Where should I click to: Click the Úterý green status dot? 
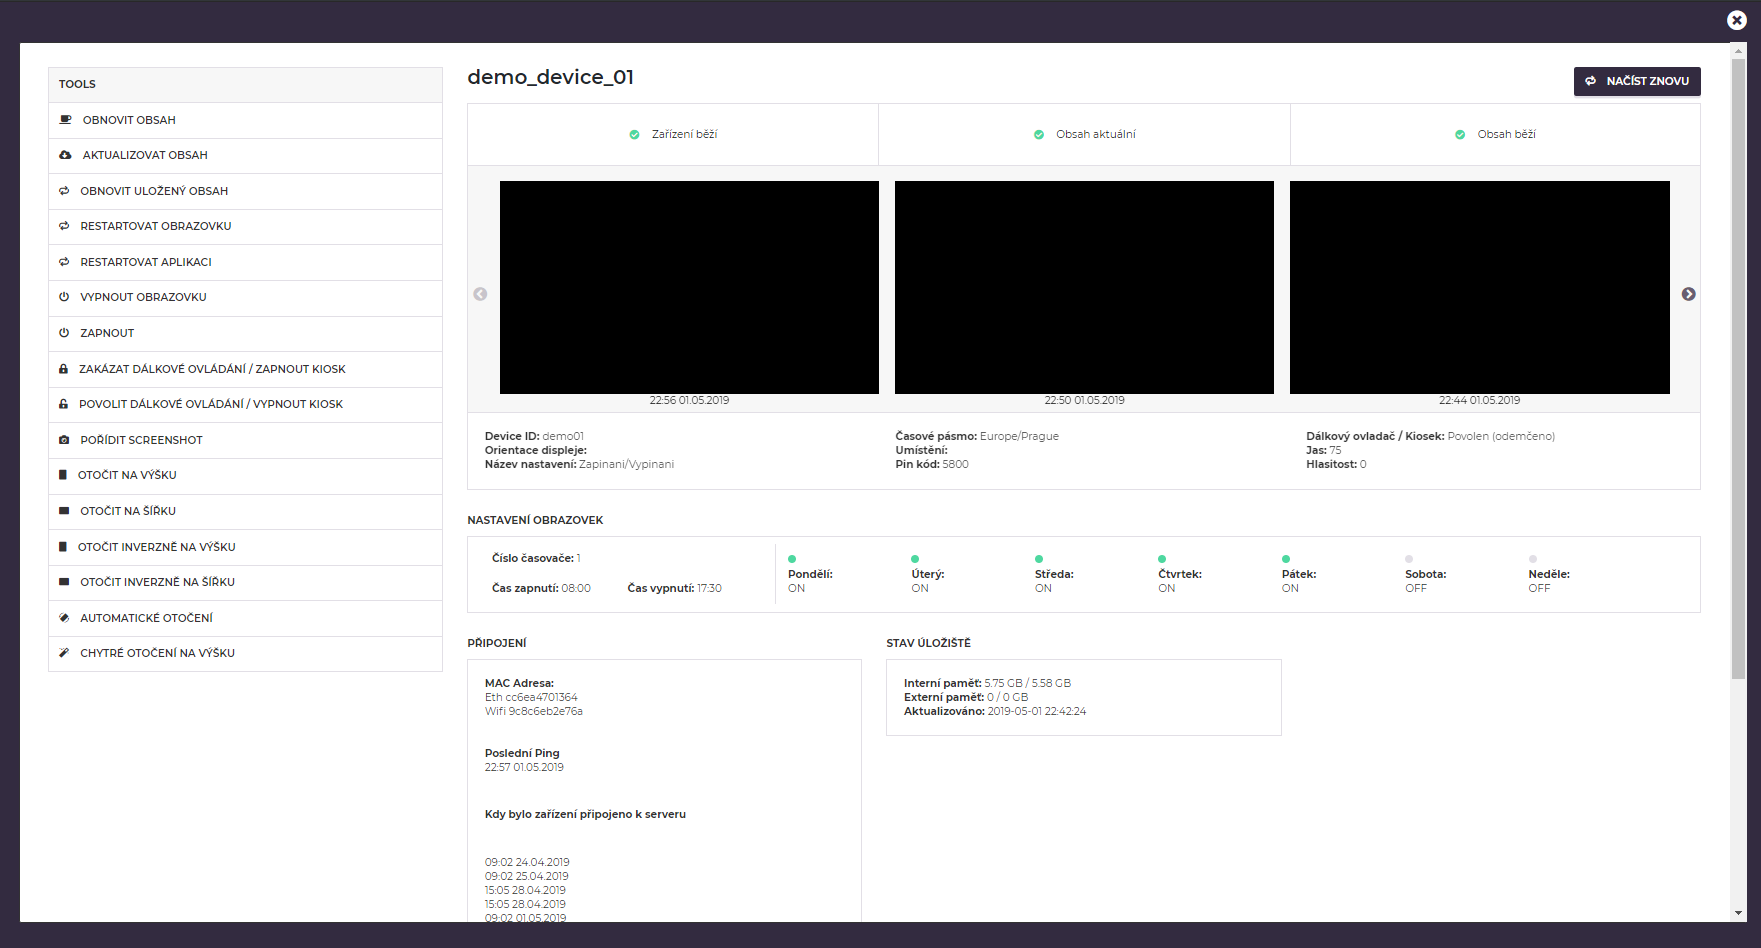915,559
